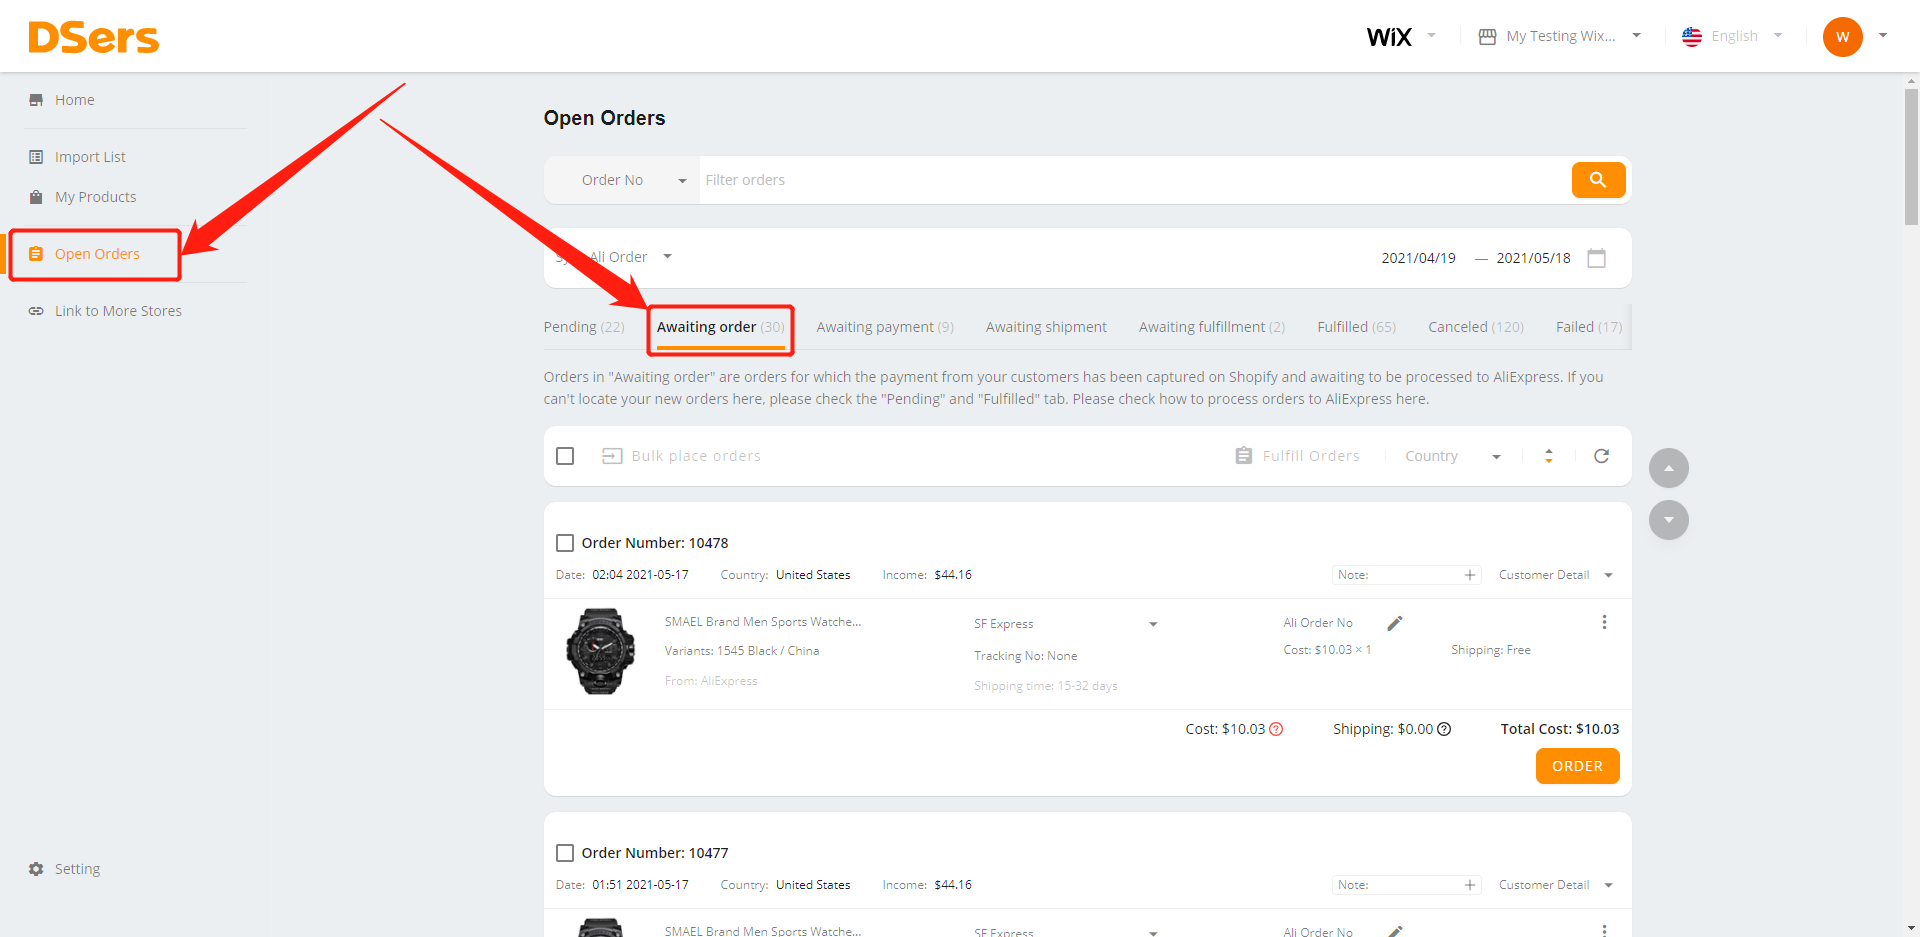1920x937 pixels.
Task: Add a note plus icon for order 10478
Action: [x=1470, y=575]
